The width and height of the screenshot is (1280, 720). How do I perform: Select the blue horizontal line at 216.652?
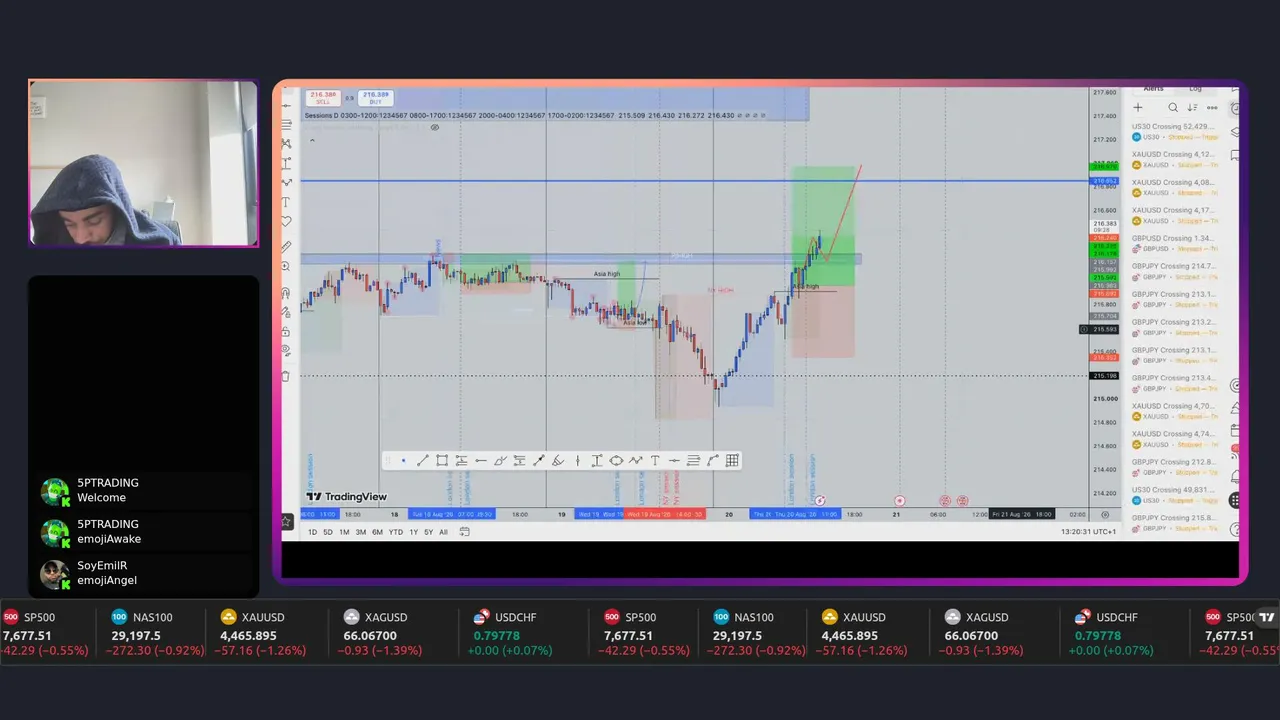point(694,181)
